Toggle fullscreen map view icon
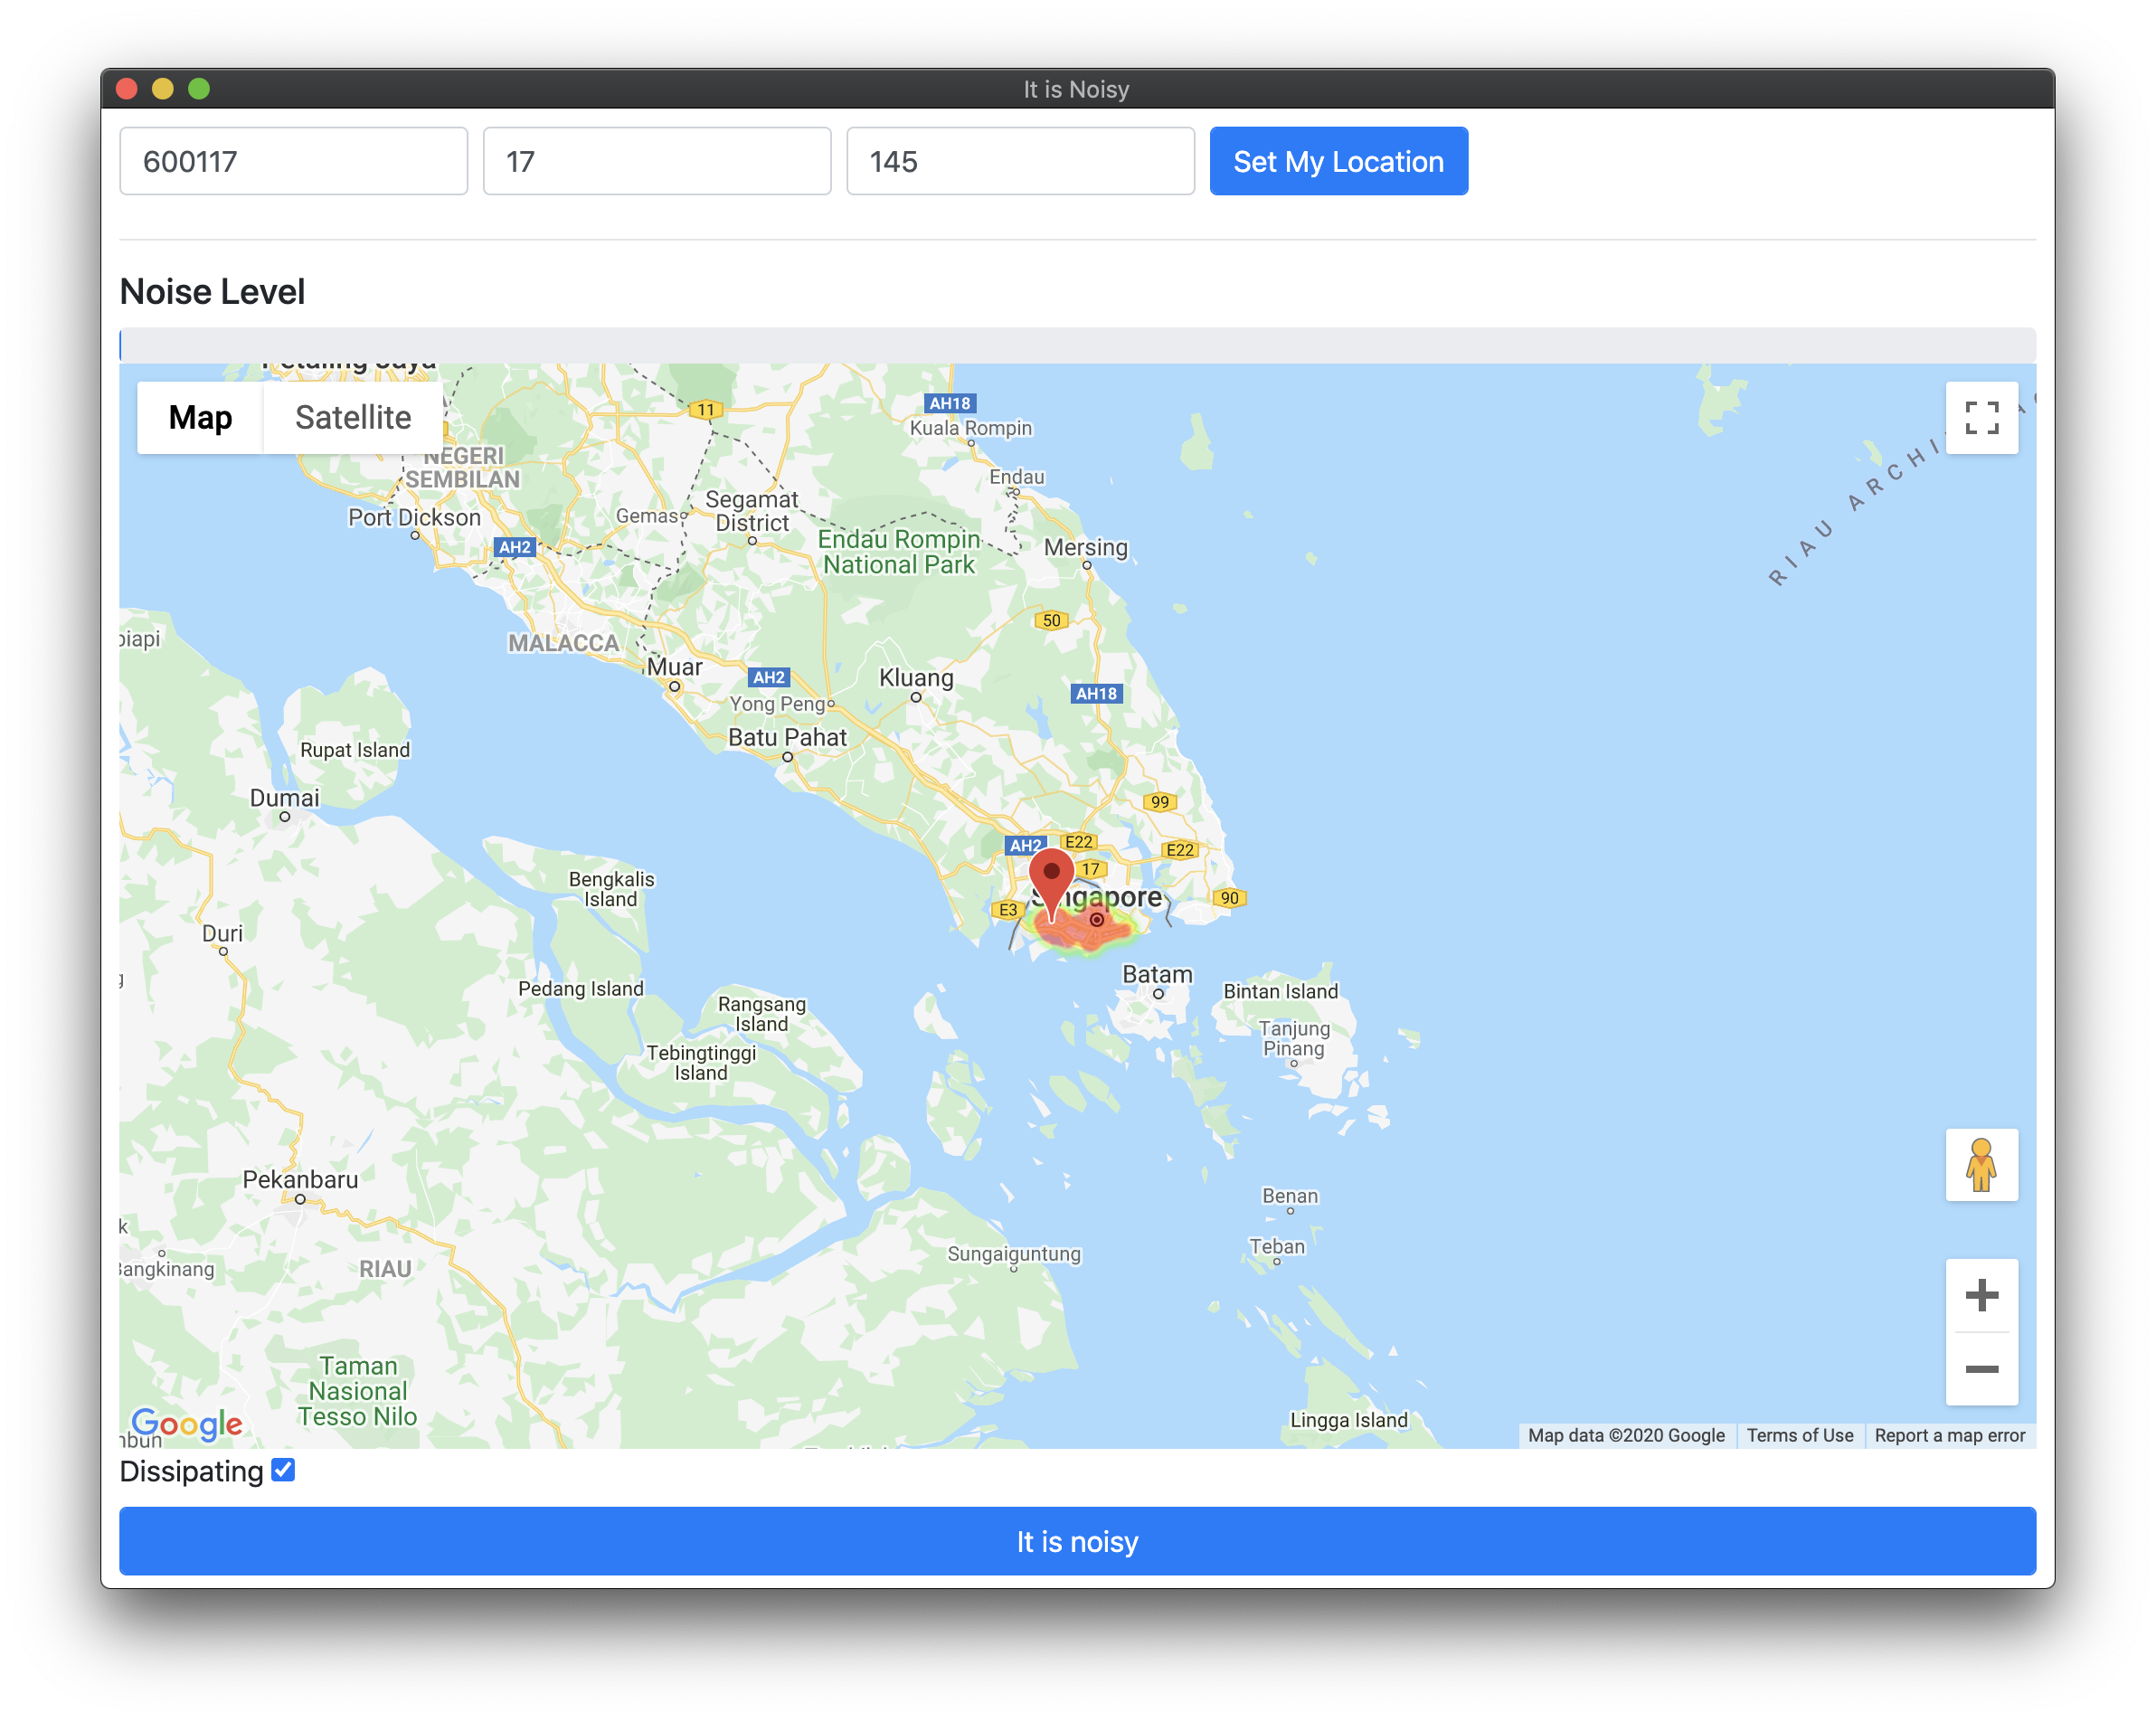This screenshot has width=2156, height=1722. tap(1981, 417)
